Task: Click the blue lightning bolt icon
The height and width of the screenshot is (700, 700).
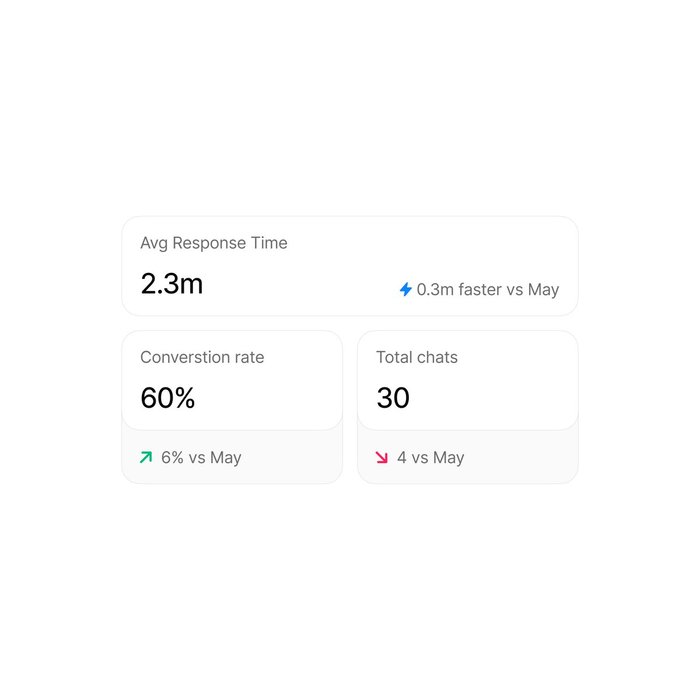Action: pyautogui.click(x=405, y=289)
